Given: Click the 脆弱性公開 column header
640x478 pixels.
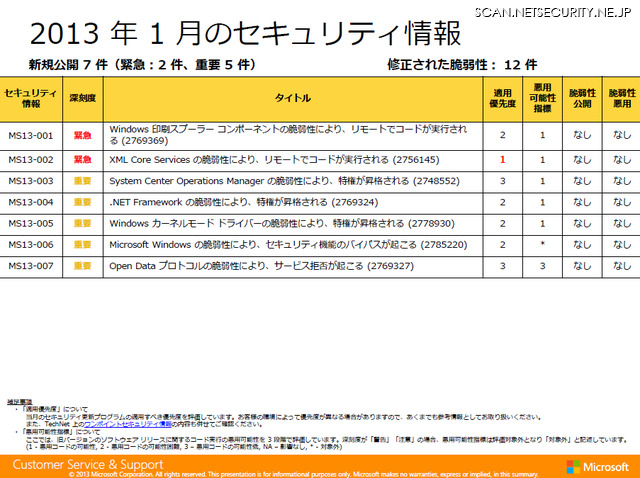Looking at the screenshot, I should 582,98.
